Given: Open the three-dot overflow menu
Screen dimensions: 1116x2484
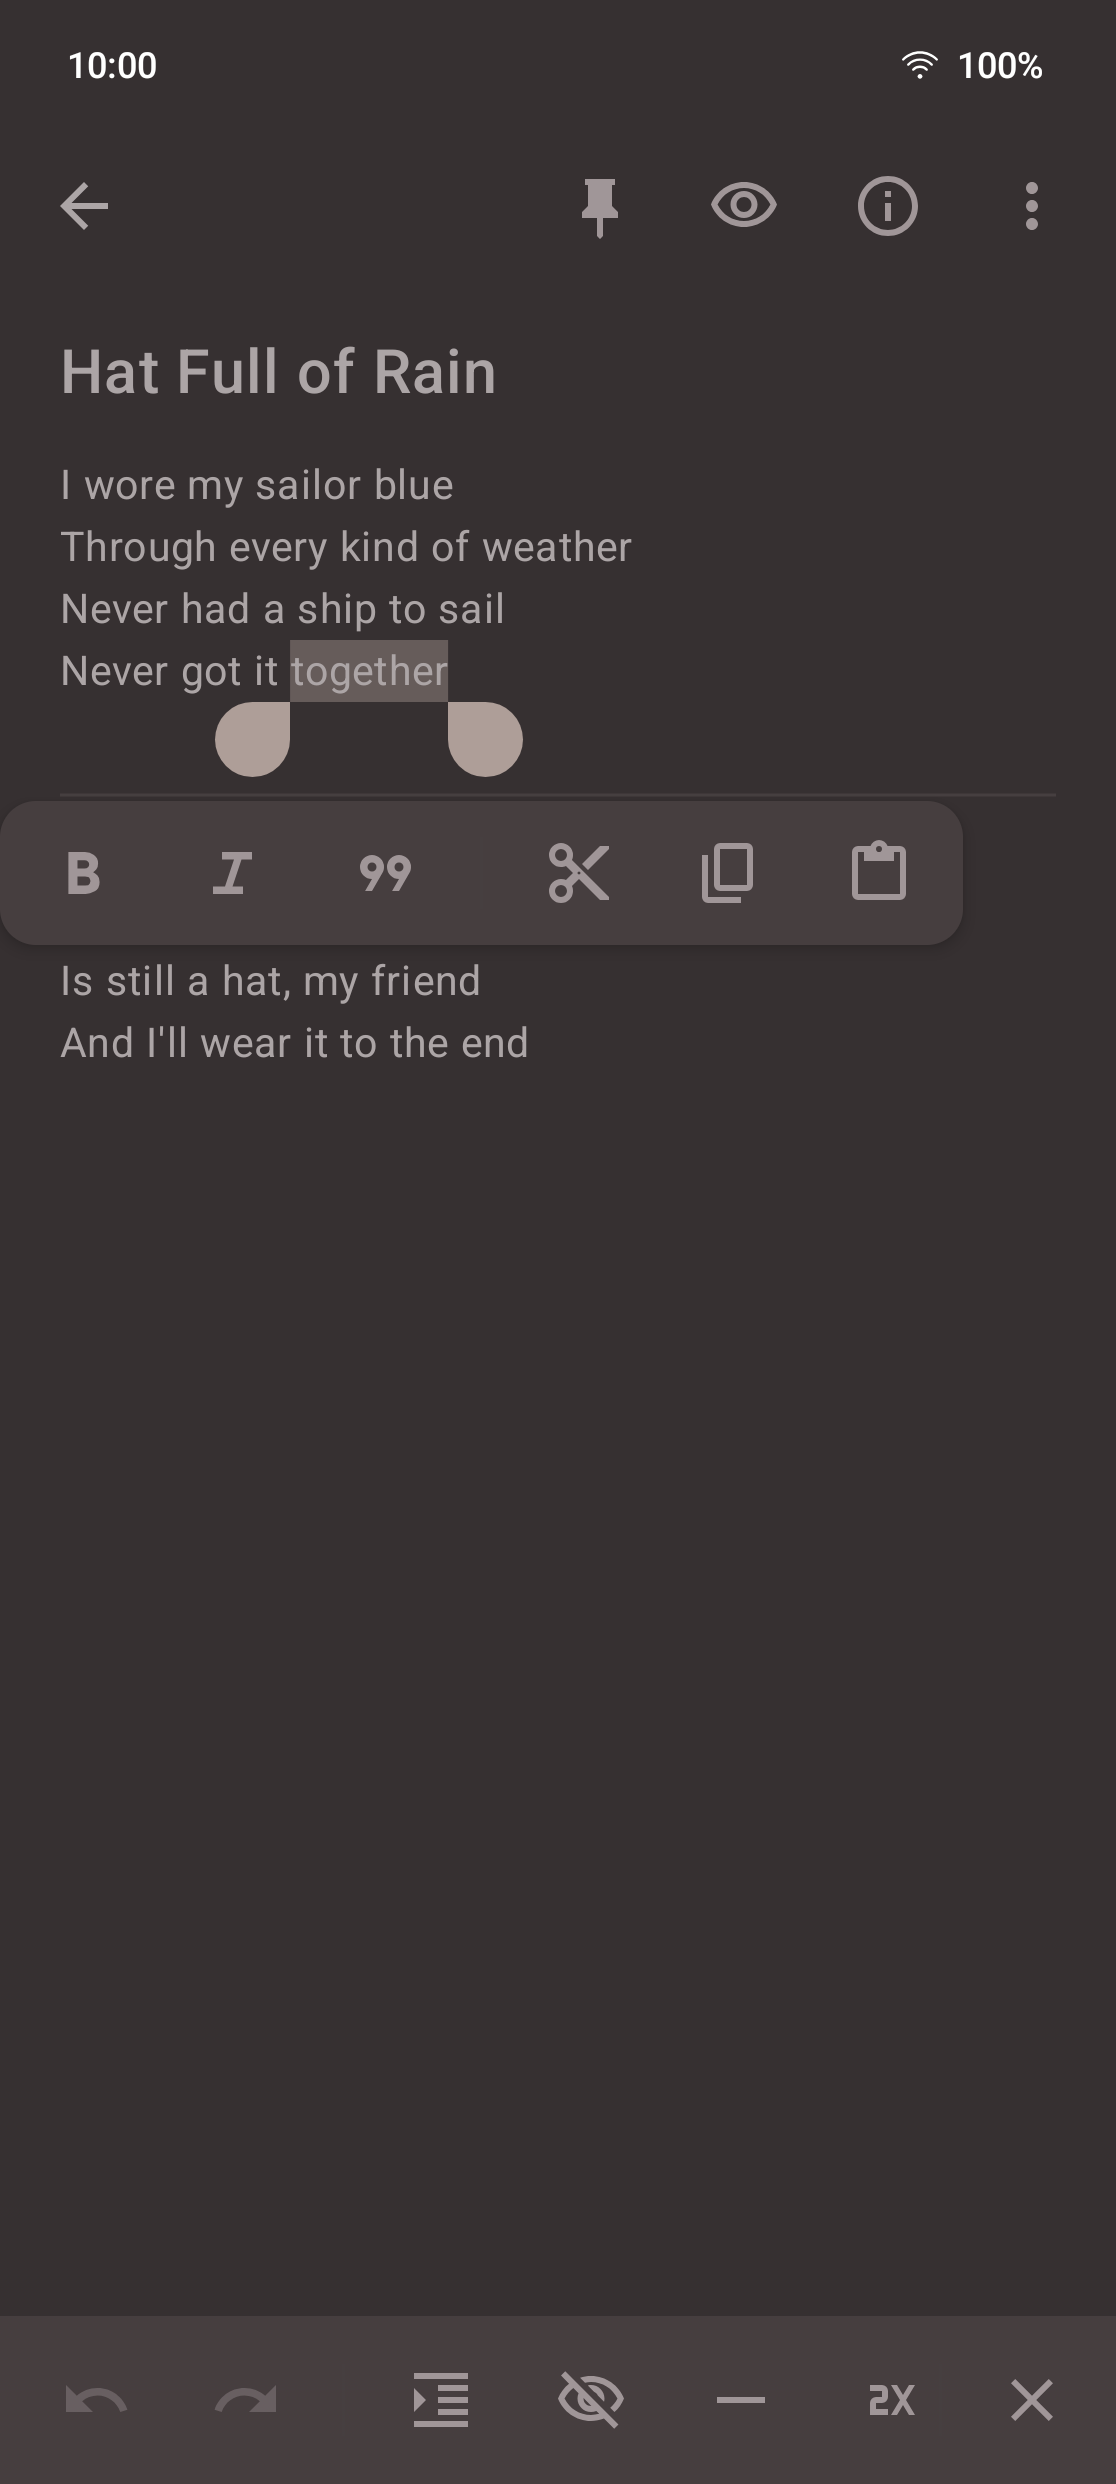Looking at the screenshot, I should coord(1031,207).
